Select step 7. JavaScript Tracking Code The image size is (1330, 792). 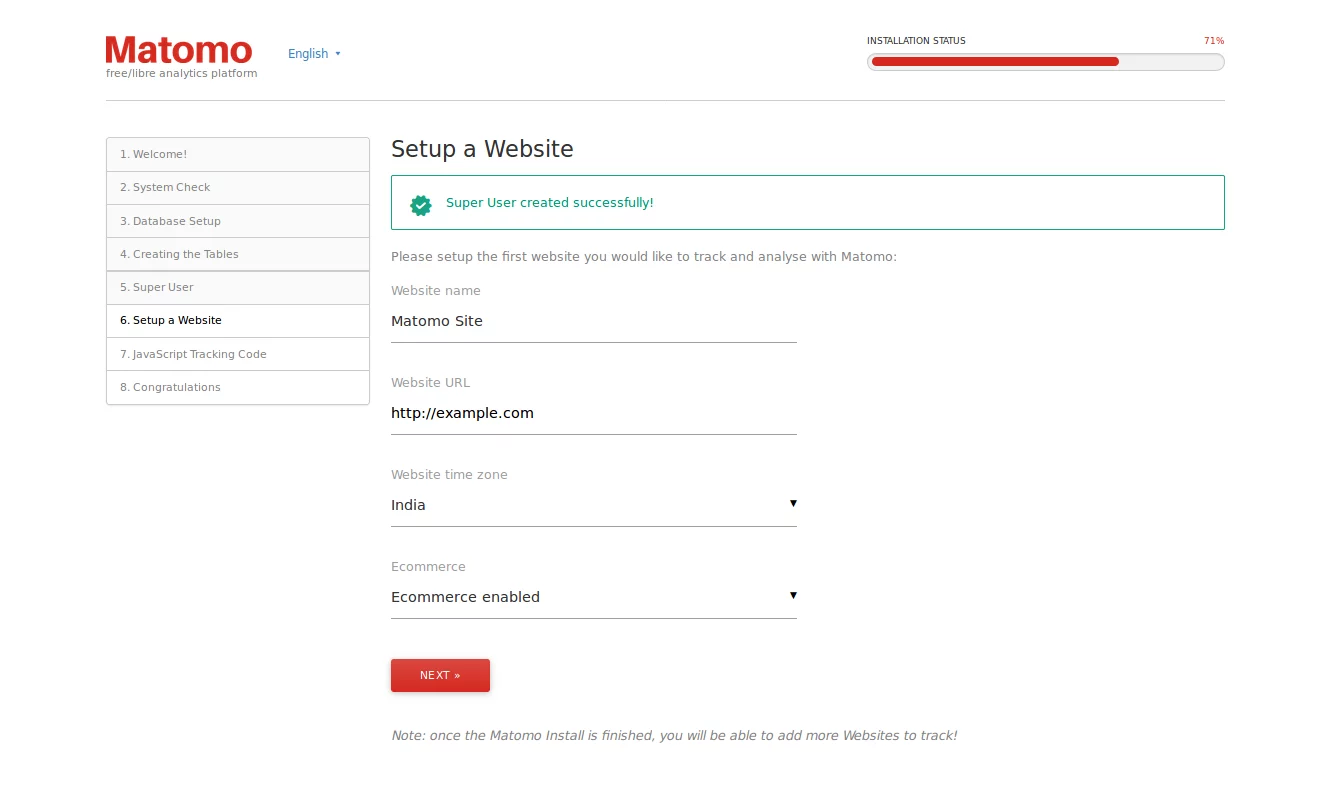(238, 354)
